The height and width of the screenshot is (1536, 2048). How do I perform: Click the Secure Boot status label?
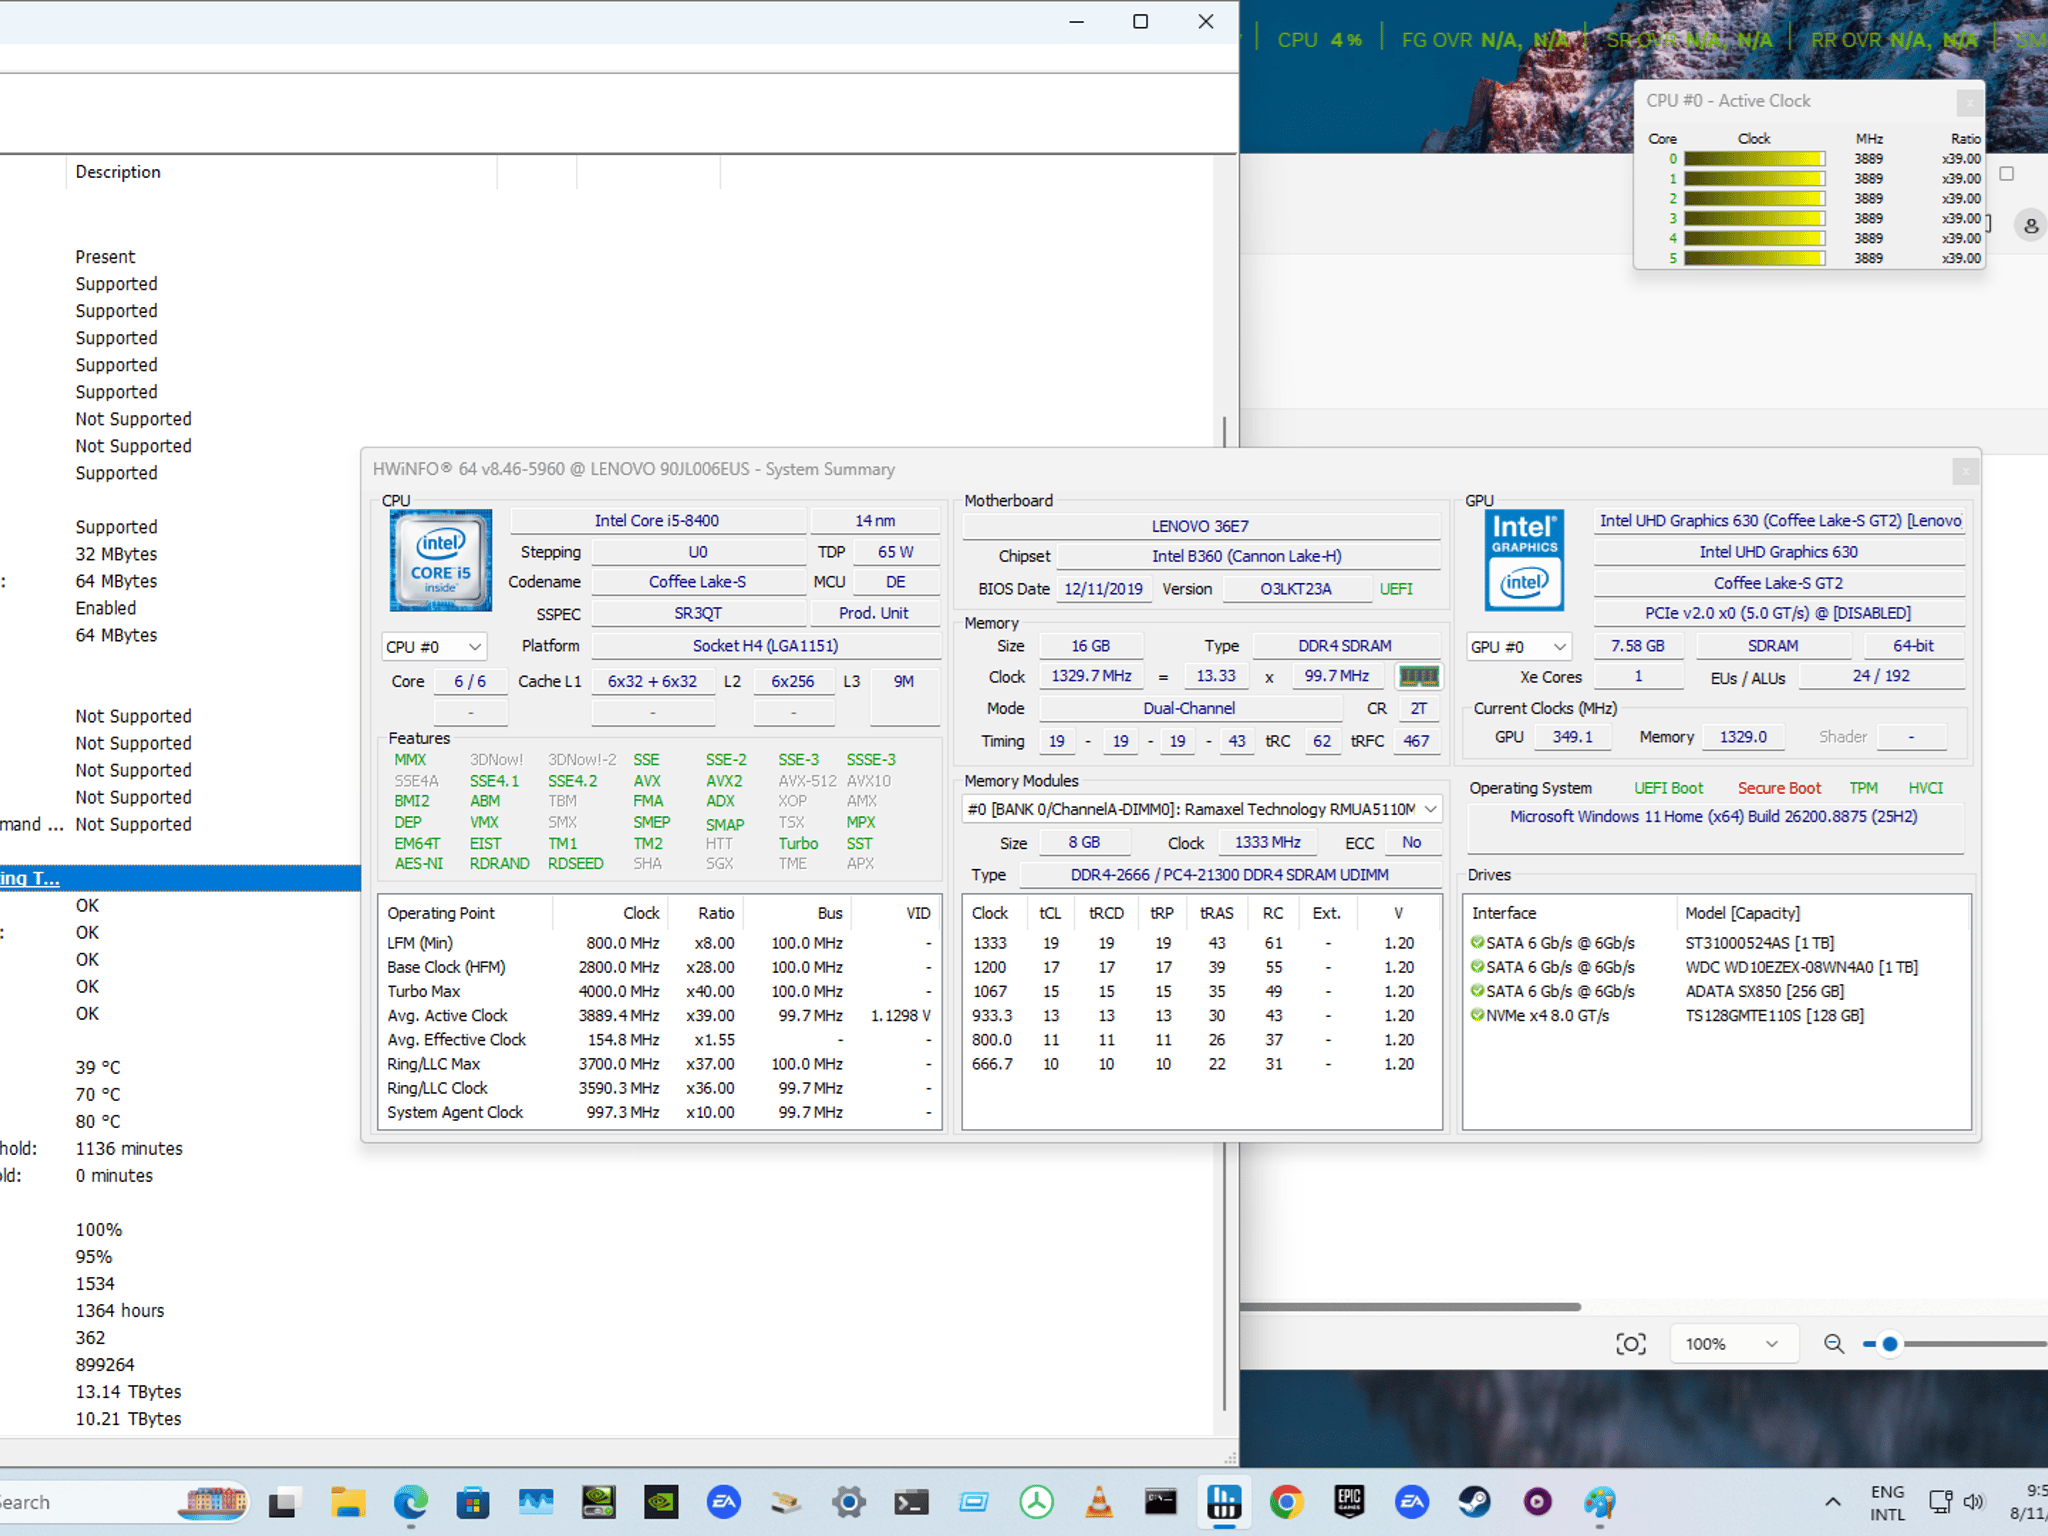[1779, 788]
